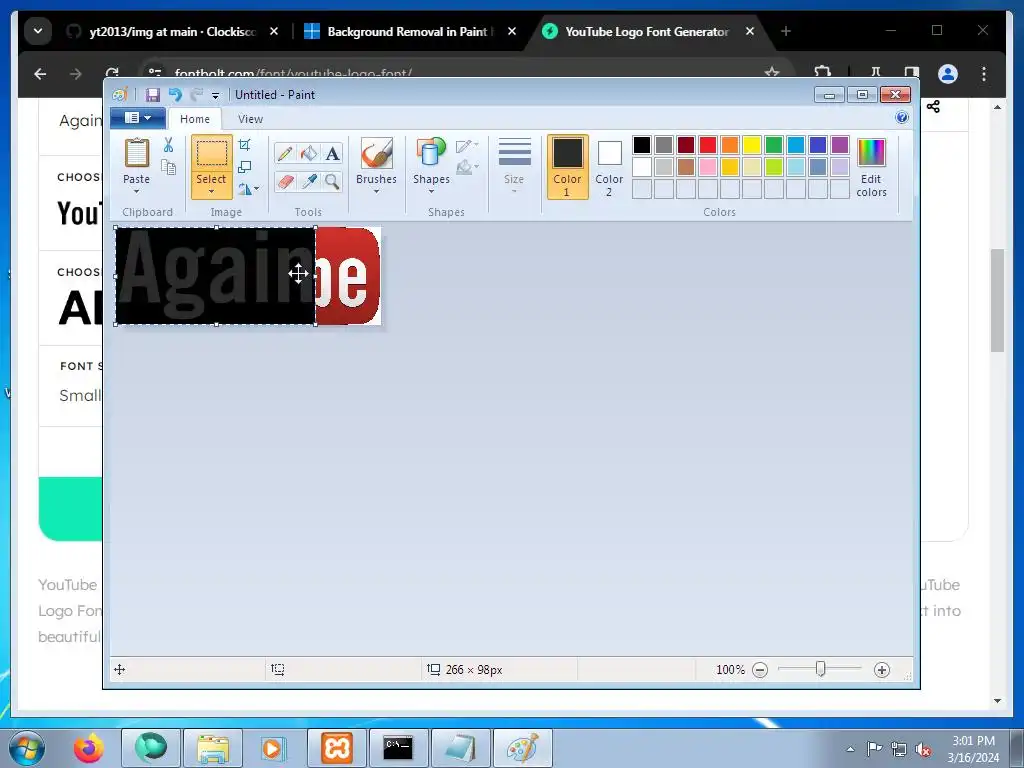Click the Copy icon in Clipboard group
The image size is (1024, 768).
tap(168, 167)
